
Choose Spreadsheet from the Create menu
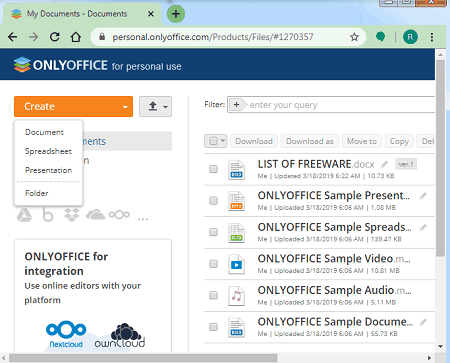click(48, 151)
